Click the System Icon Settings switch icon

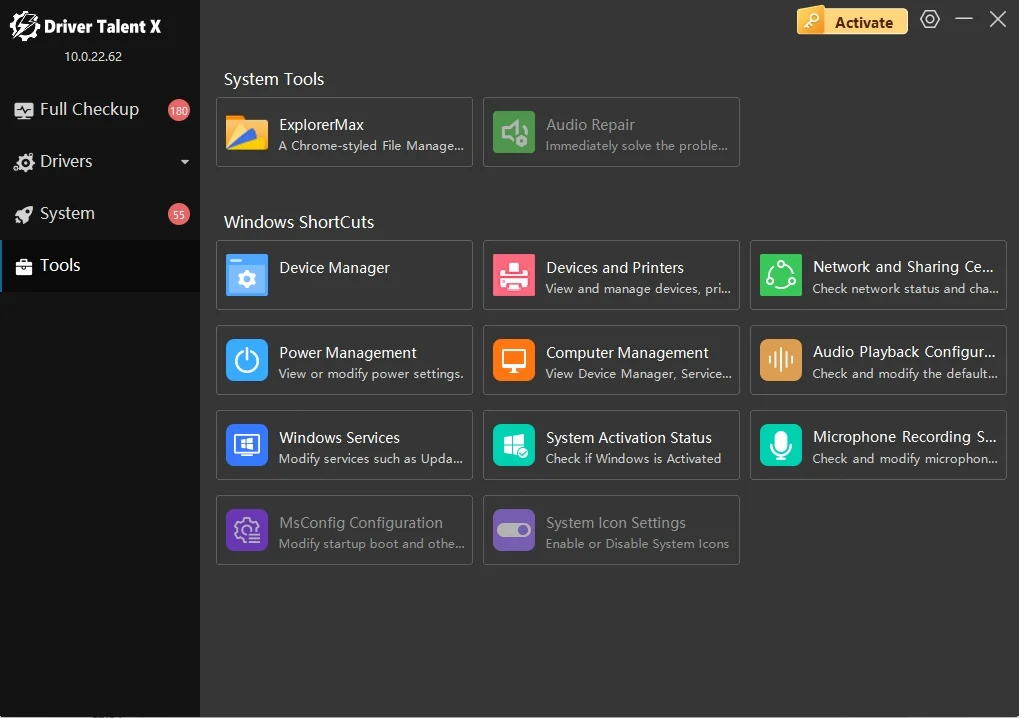coord(514,531)
